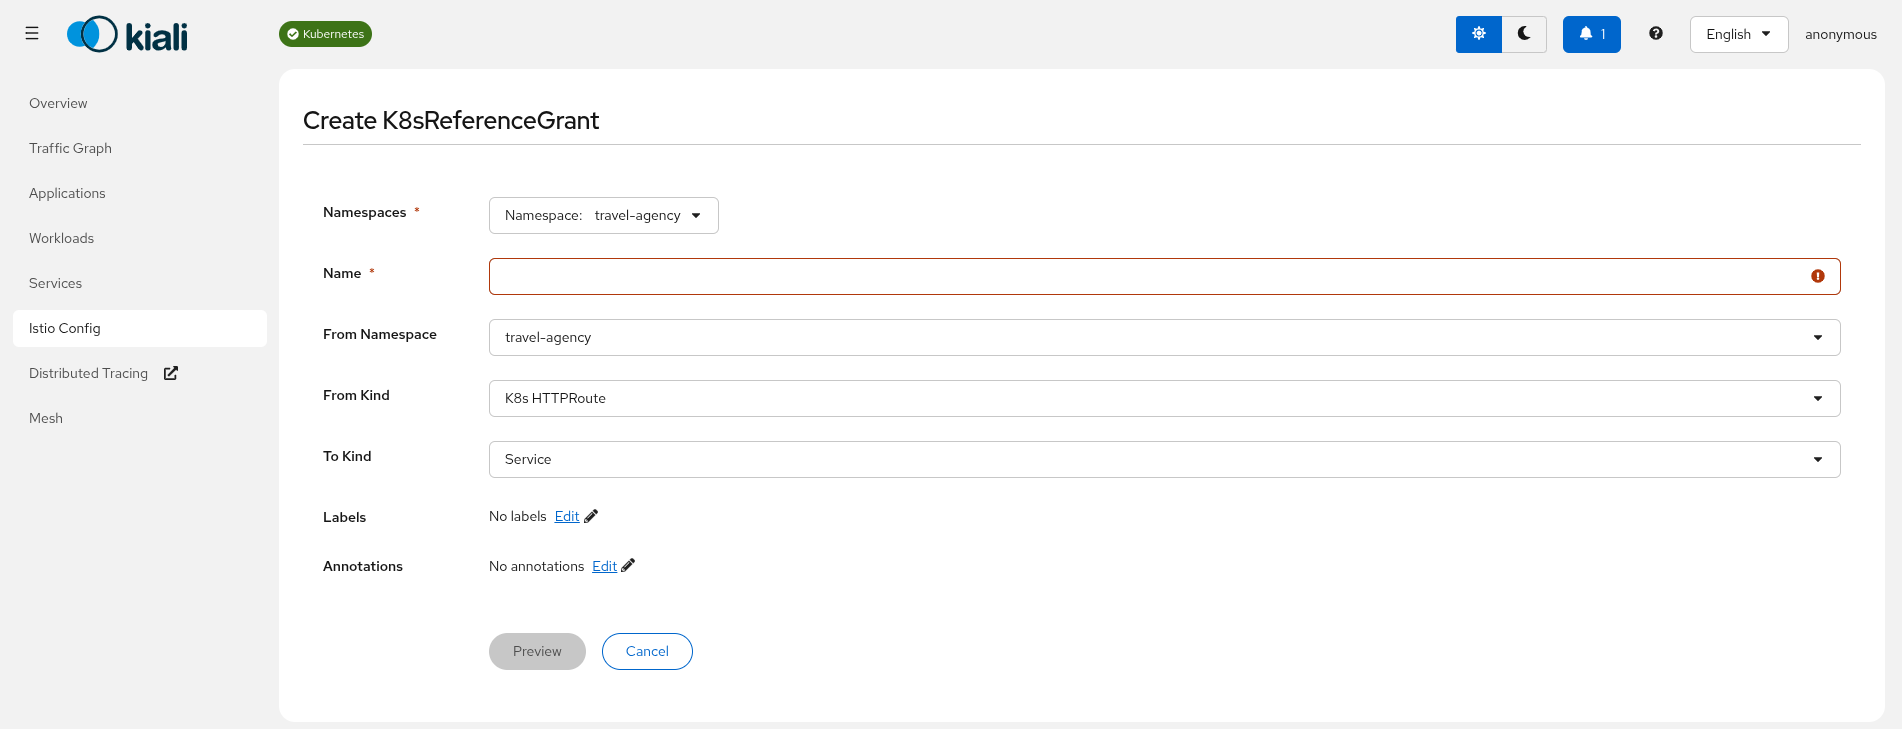Screen dimensions: 1902x729
Task: Open notifications bell with 1 alert
Action: (x=1592, y=34)
